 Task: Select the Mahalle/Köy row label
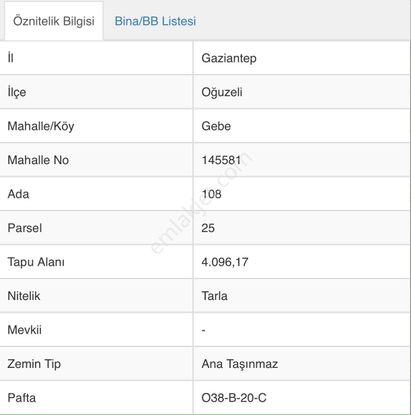tap(41, 126)
